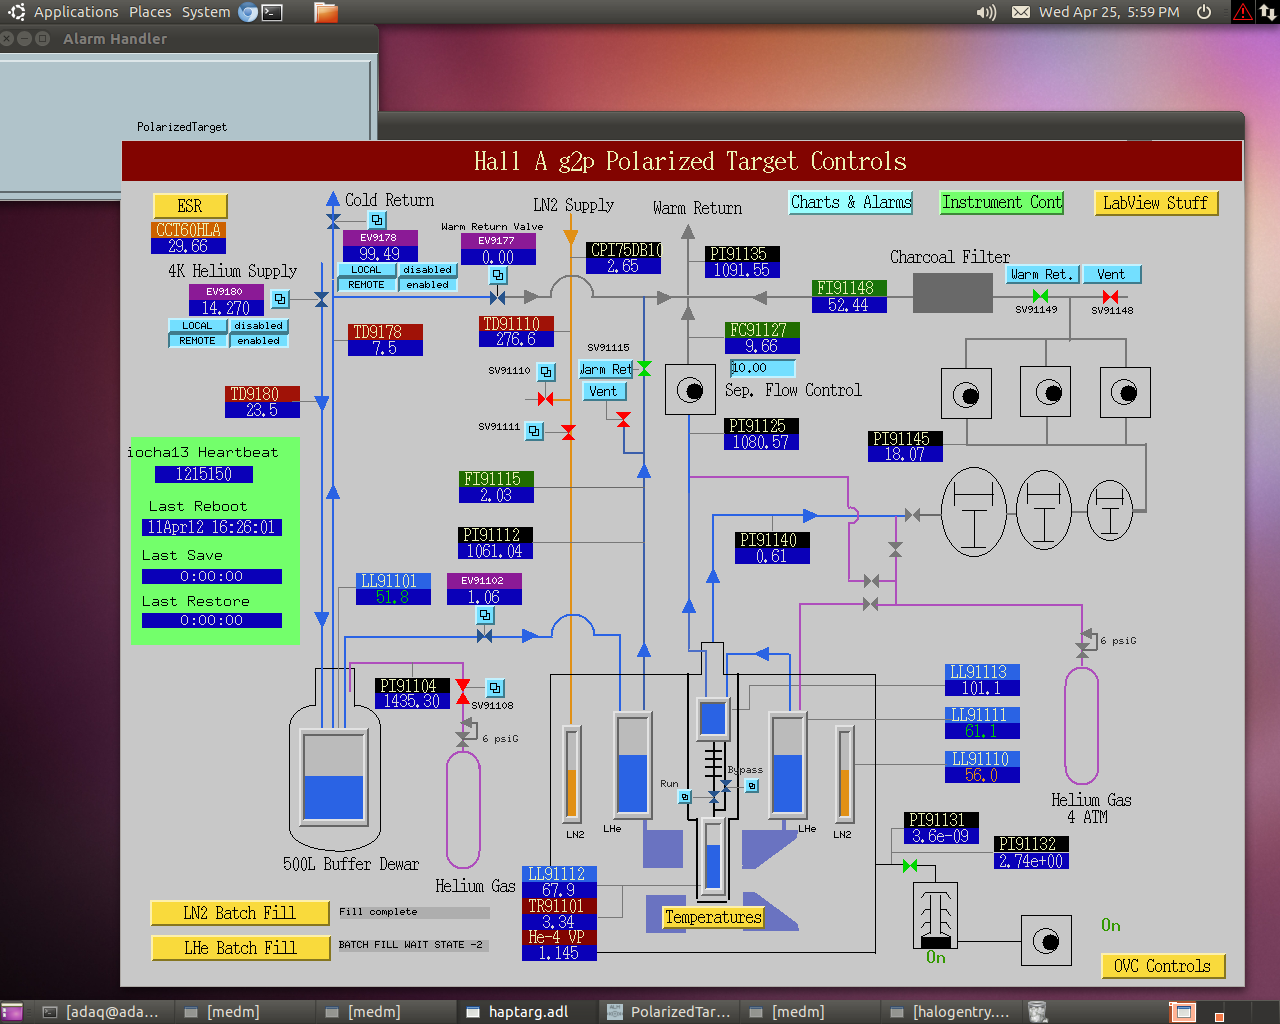This screenshot has height=1024, width=1280.
Task: Click the FI91148 readout 52.44
Action: pyautogui.click(x=848, y=305)
